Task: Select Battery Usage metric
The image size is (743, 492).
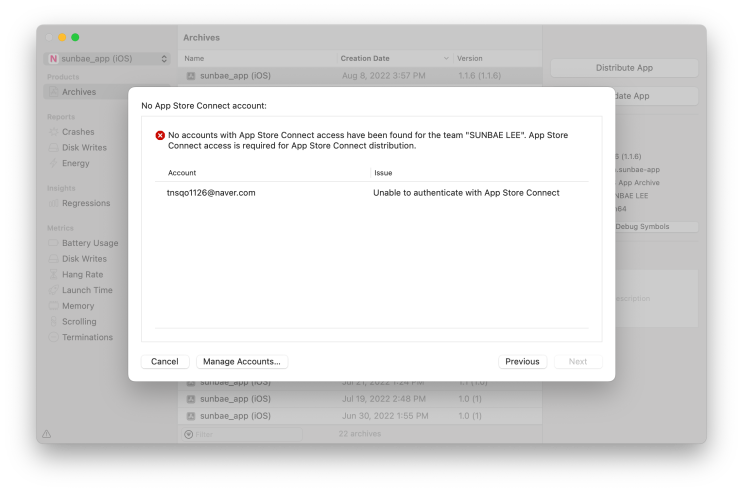Action: tap(90, 243)
